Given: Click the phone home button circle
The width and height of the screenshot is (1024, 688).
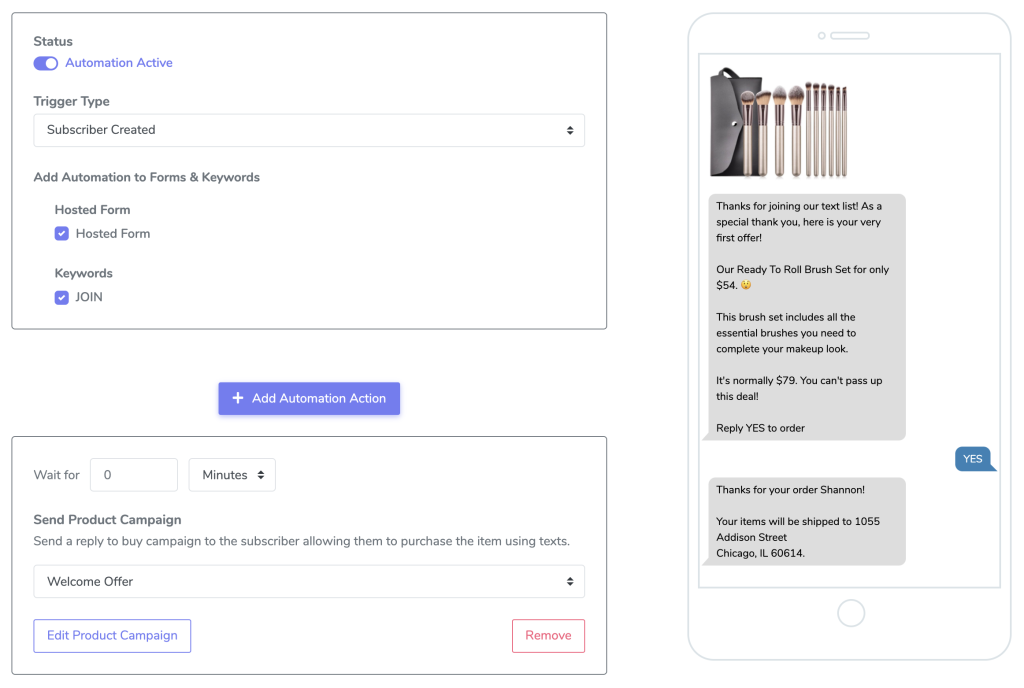Looking at the screenshot, I should point(850,613).
